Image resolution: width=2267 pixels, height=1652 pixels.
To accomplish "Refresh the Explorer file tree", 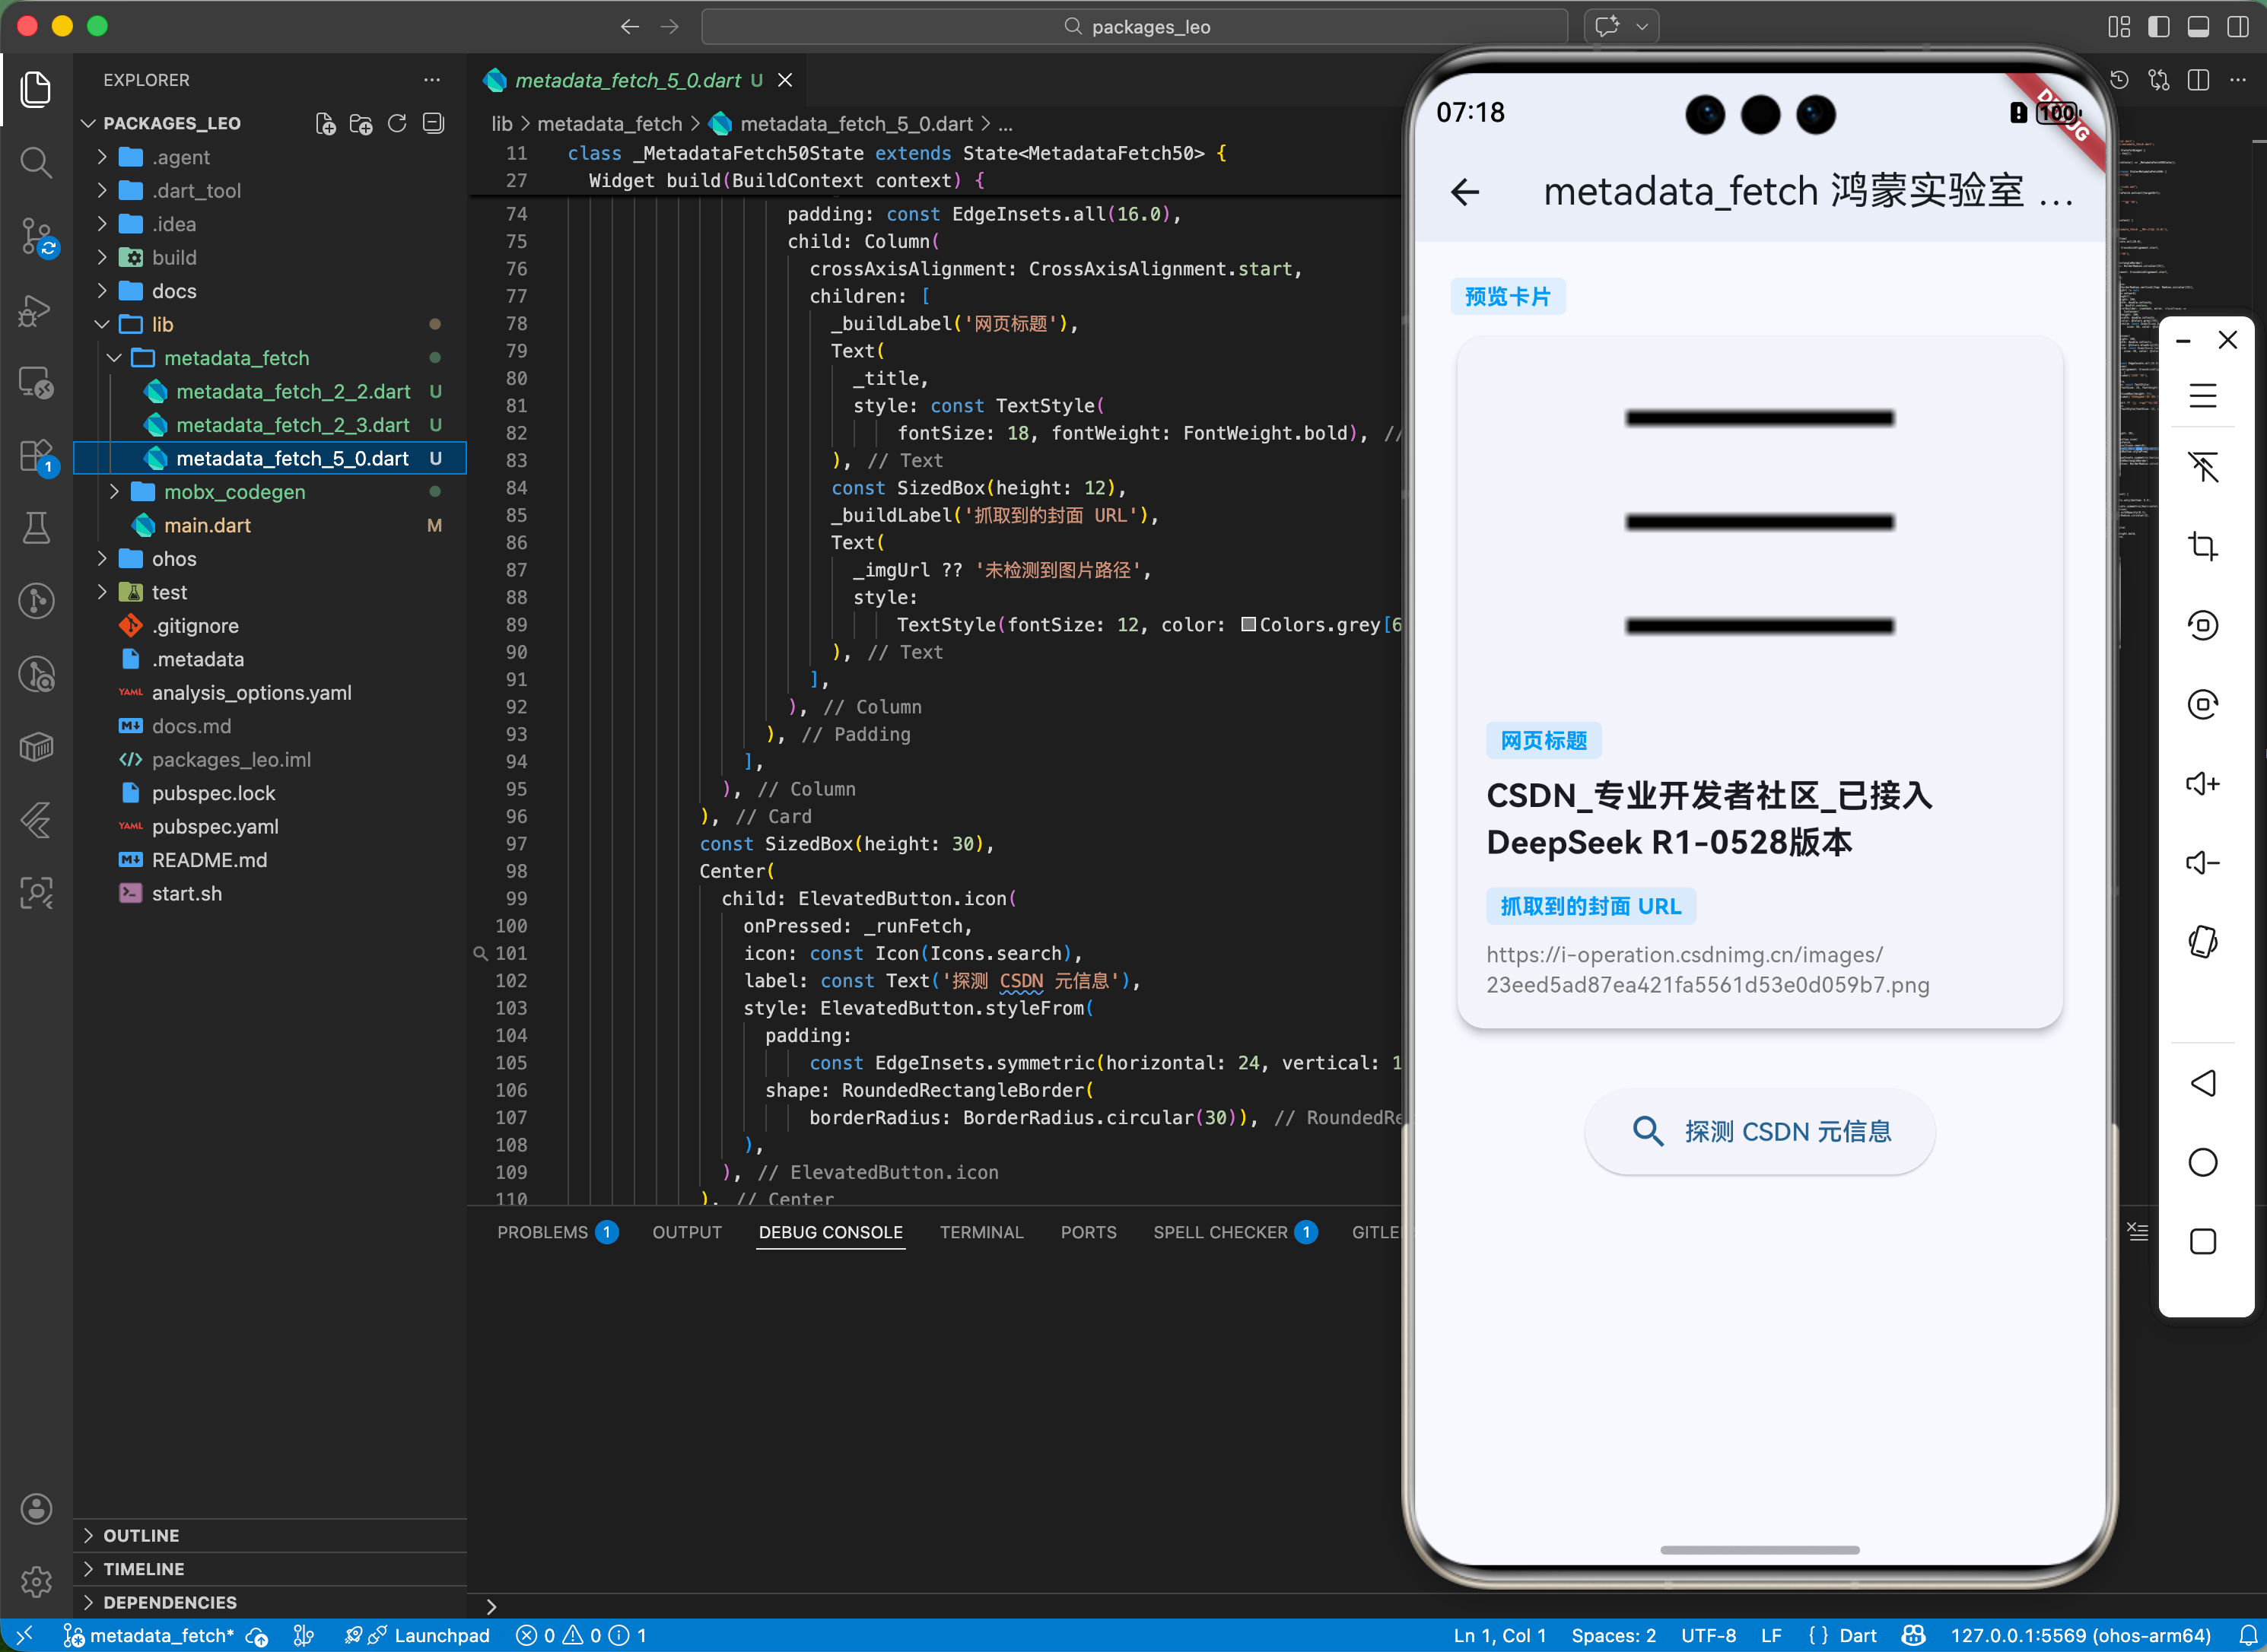I will tap(397, 123).
